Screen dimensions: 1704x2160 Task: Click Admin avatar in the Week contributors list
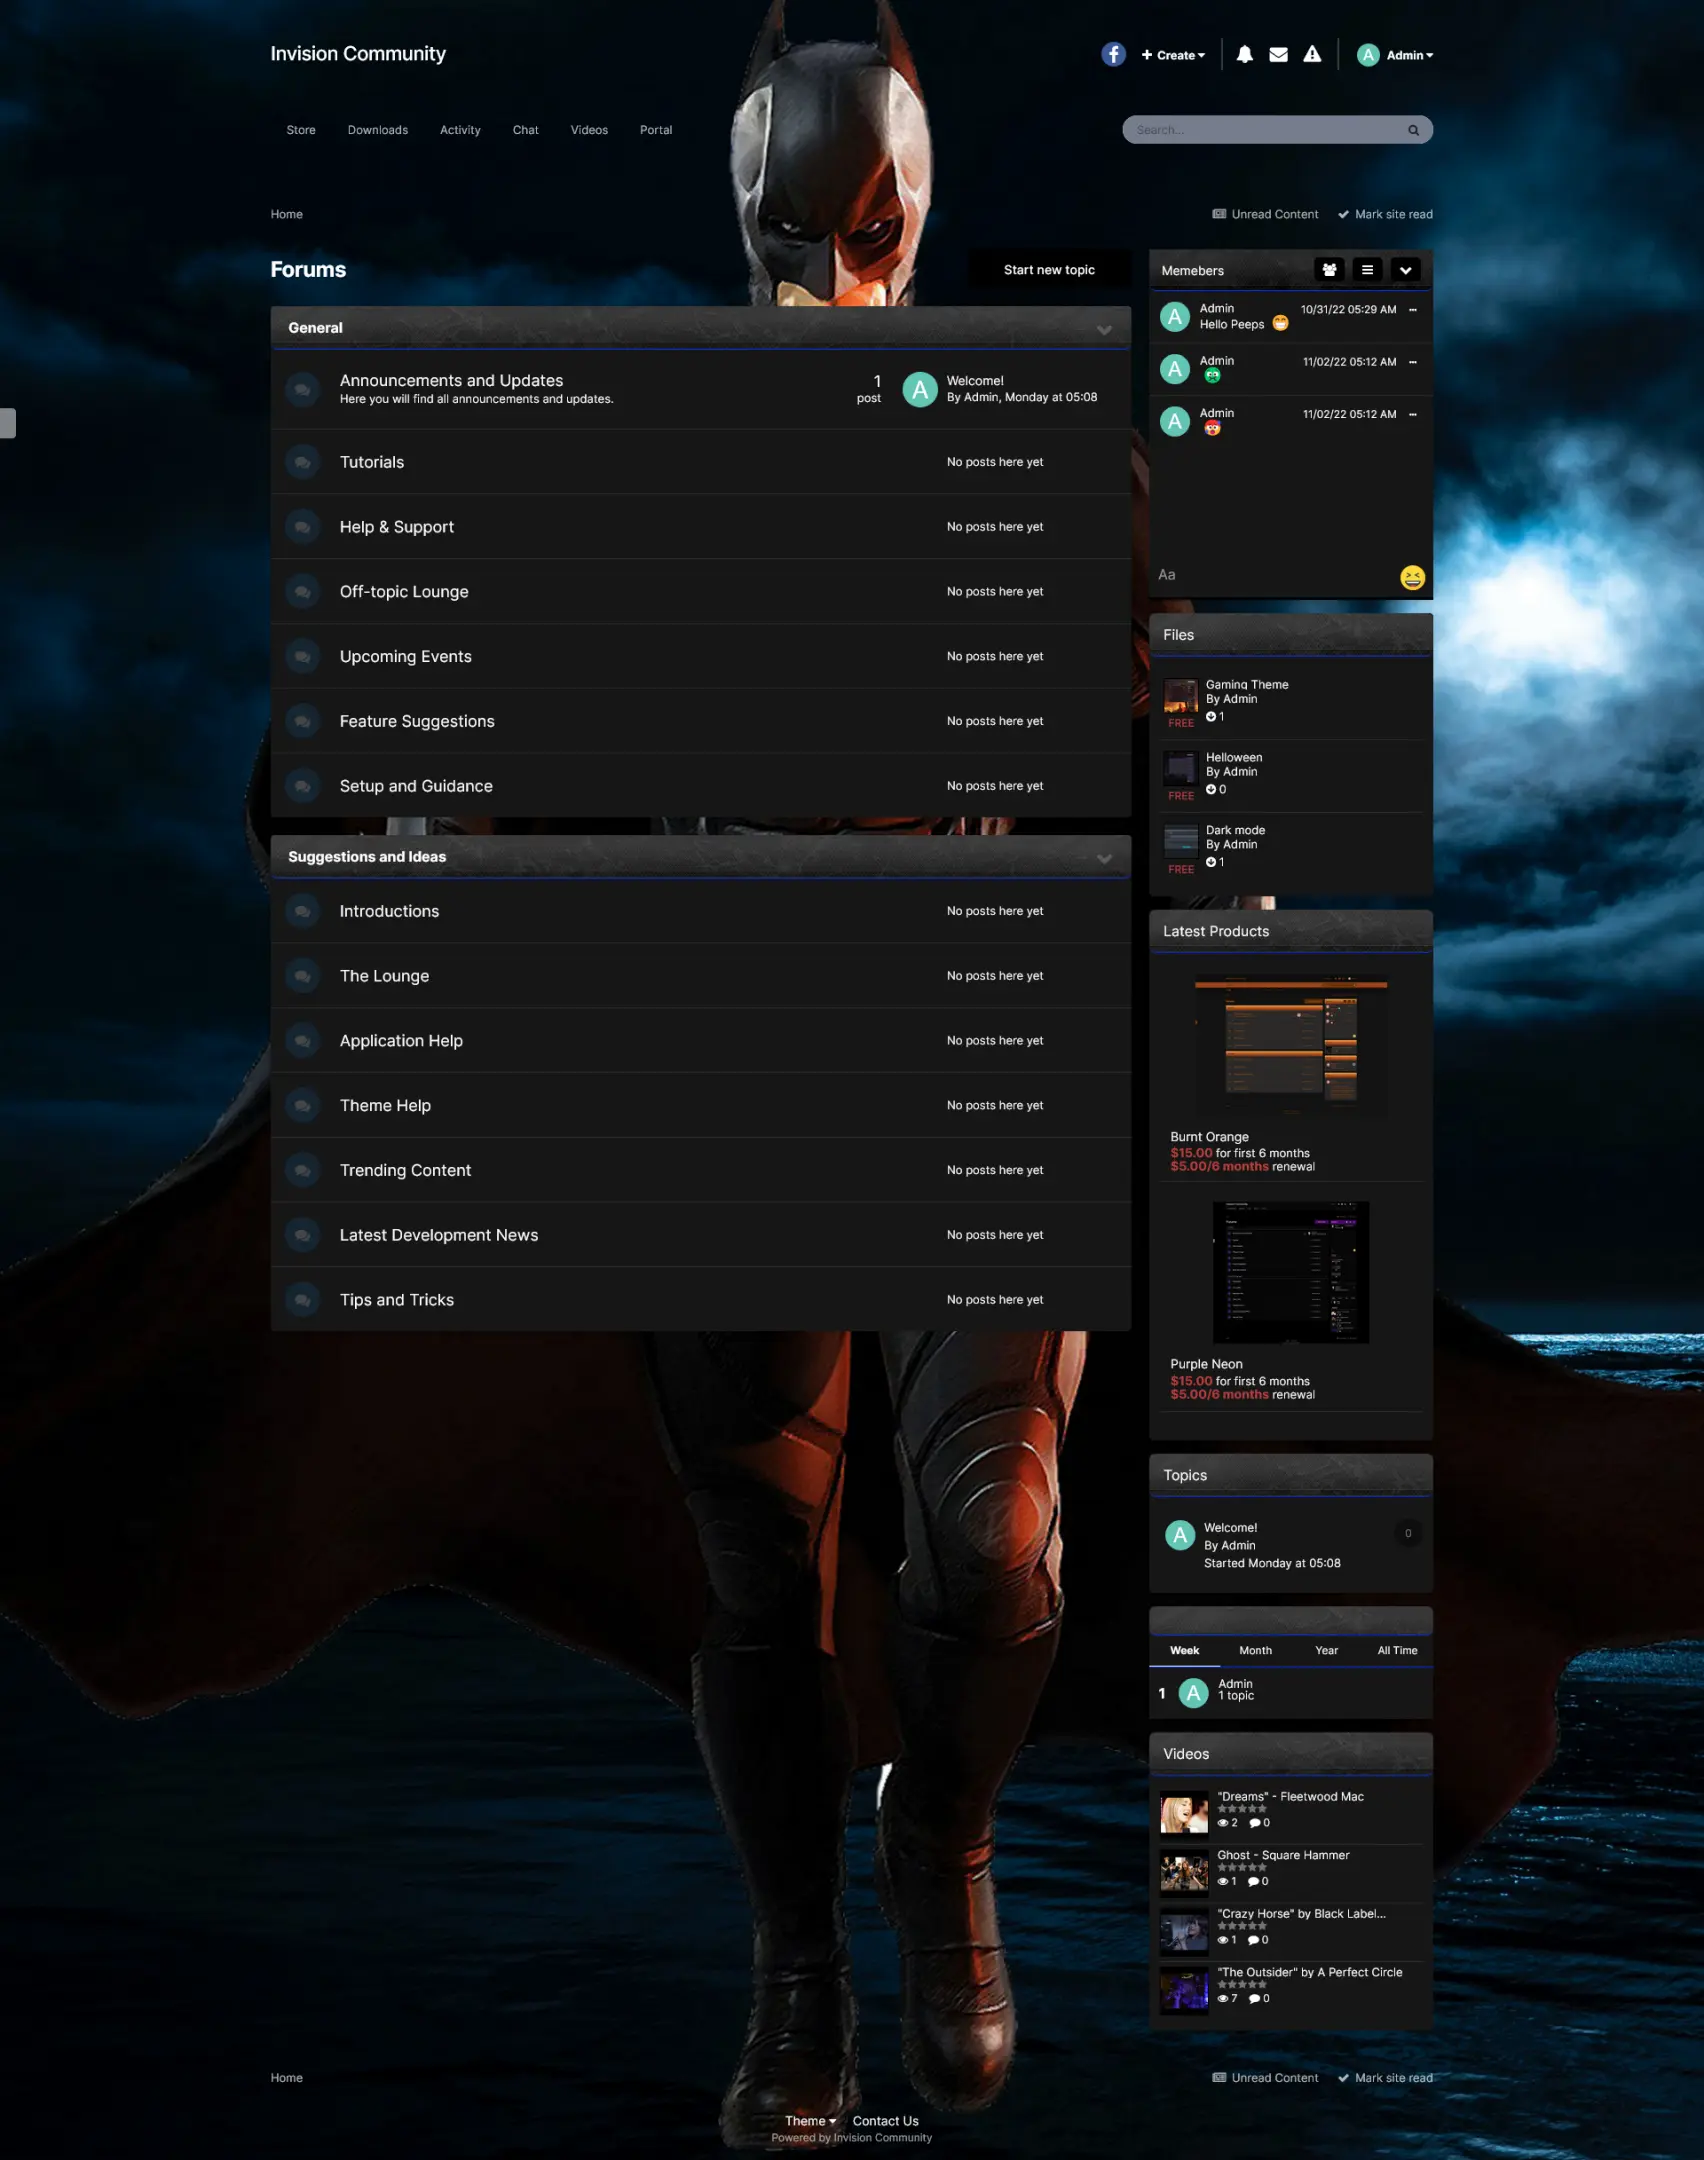tap(1193, 1693)
